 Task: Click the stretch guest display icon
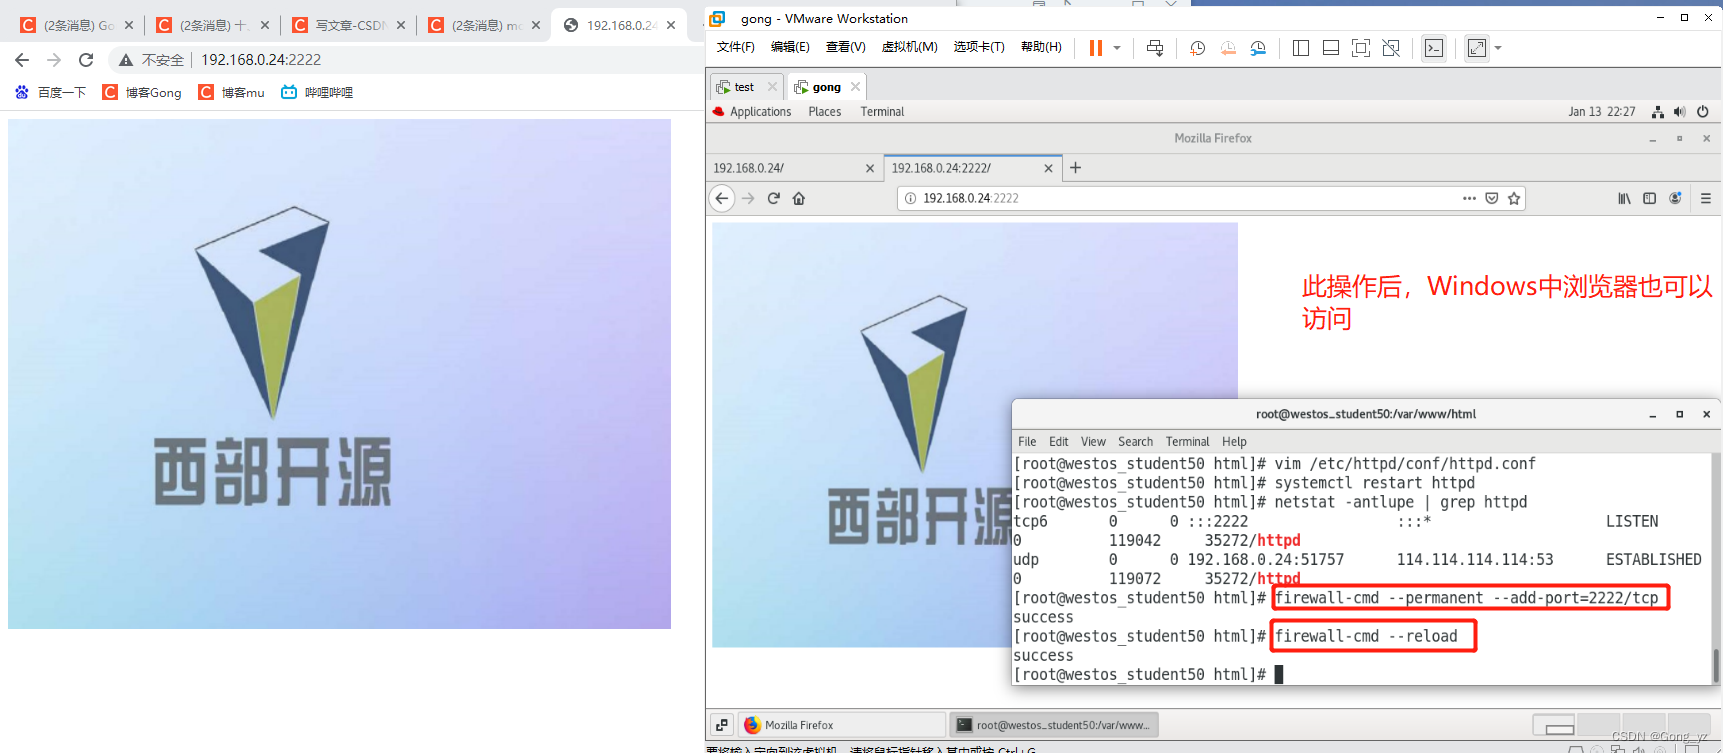[x=1477, y=48]
